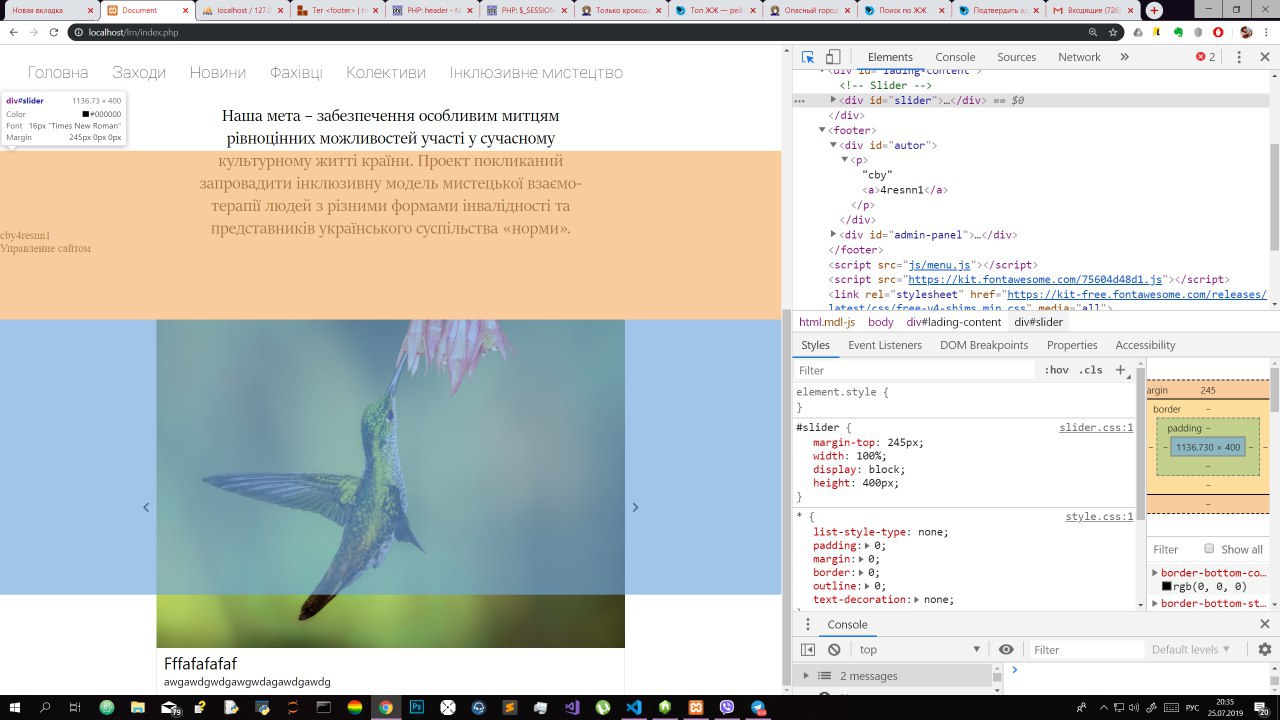Check the Show all checkbox
Viewport: 1280px width, 720px height.
(x=1209, y=549)
